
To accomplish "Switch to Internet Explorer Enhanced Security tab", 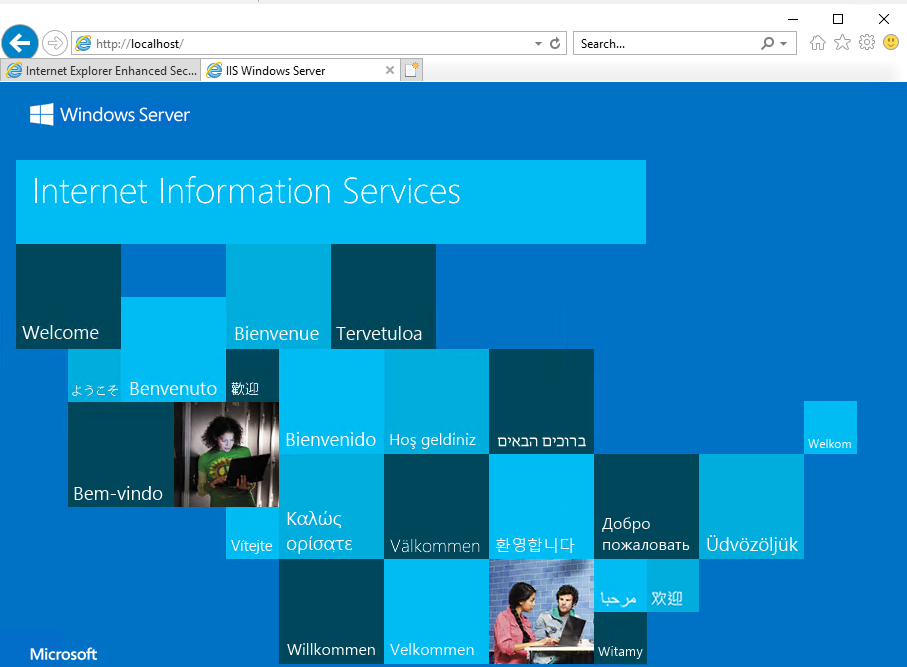I will pos(101,71).
